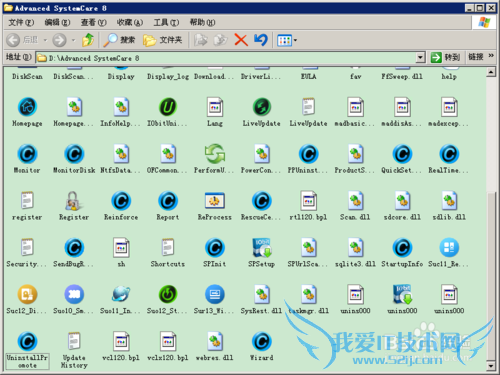500x375 pixels.
Task: Toggle the Folders (文件夹) pane
Action: (163, 40)
